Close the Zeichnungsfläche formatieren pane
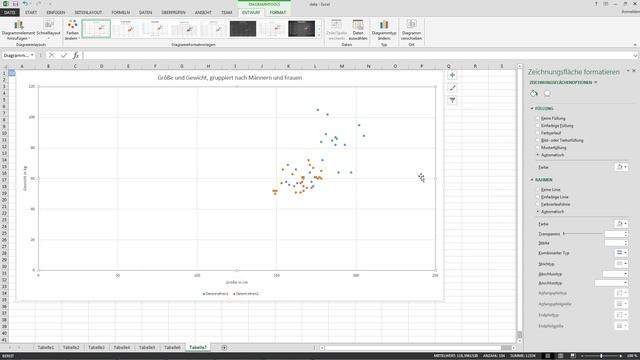 click(x=634, y=71)
